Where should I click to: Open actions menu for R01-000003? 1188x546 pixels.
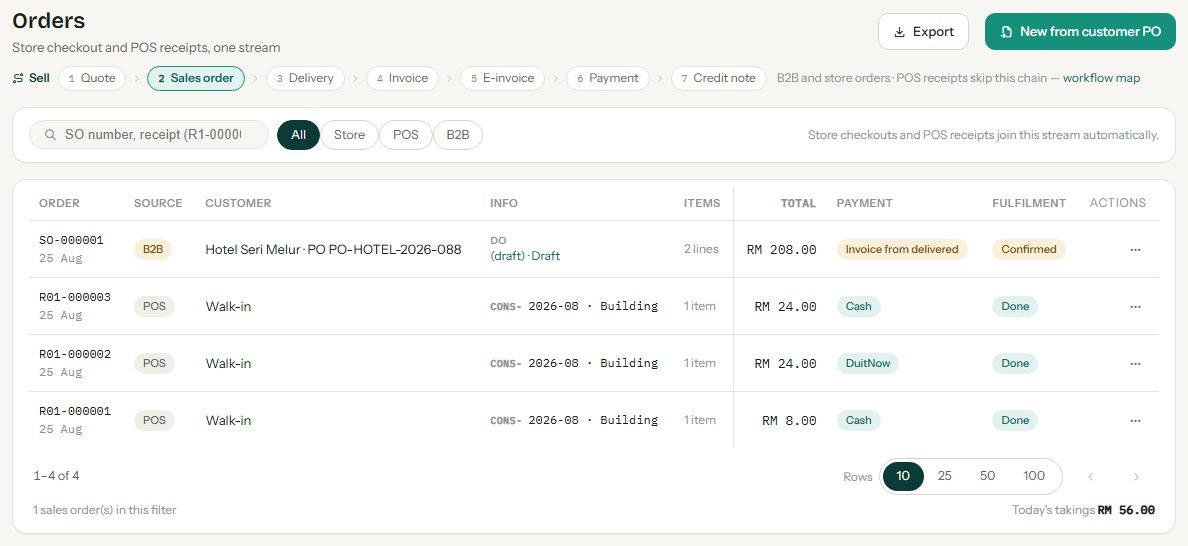point(1135,307)
